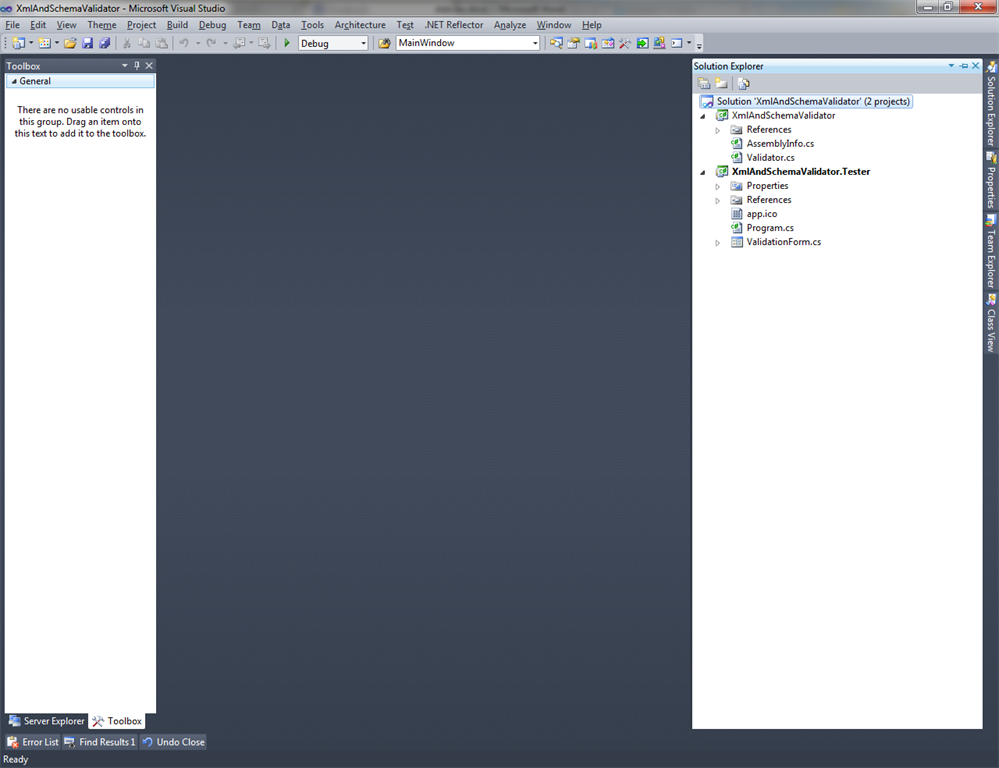Open the Error List tab
Screen dimensions: 999x768
click(x=33, y=742)
